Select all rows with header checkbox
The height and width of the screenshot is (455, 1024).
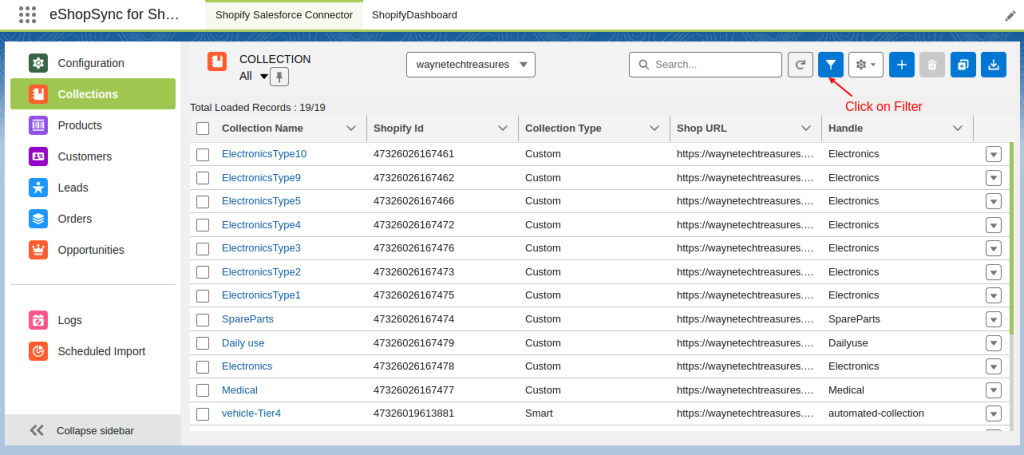coord(202,129)
